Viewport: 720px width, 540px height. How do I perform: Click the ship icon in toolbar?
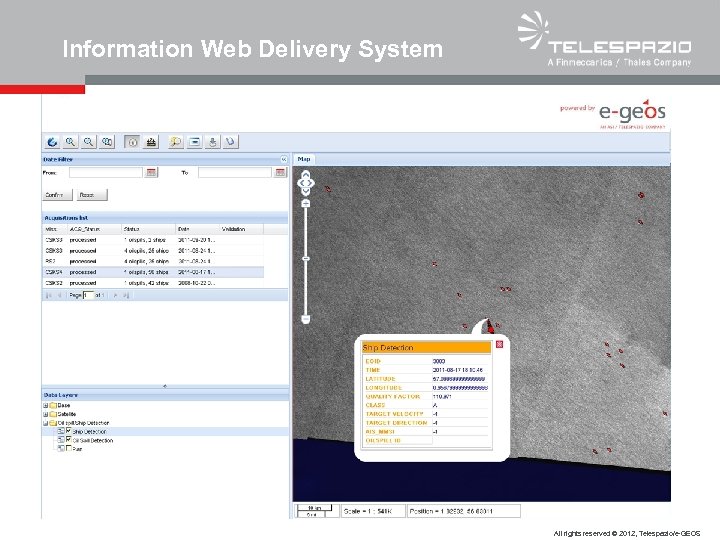click(151, 142)
